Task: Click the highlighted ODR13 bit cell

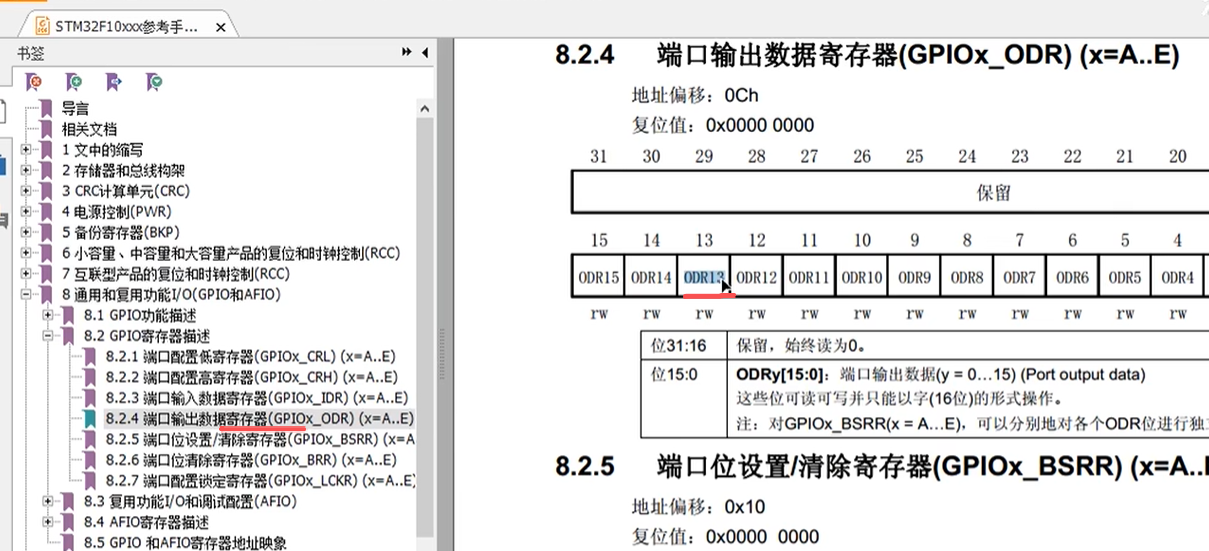Action: tap(704, 277)
